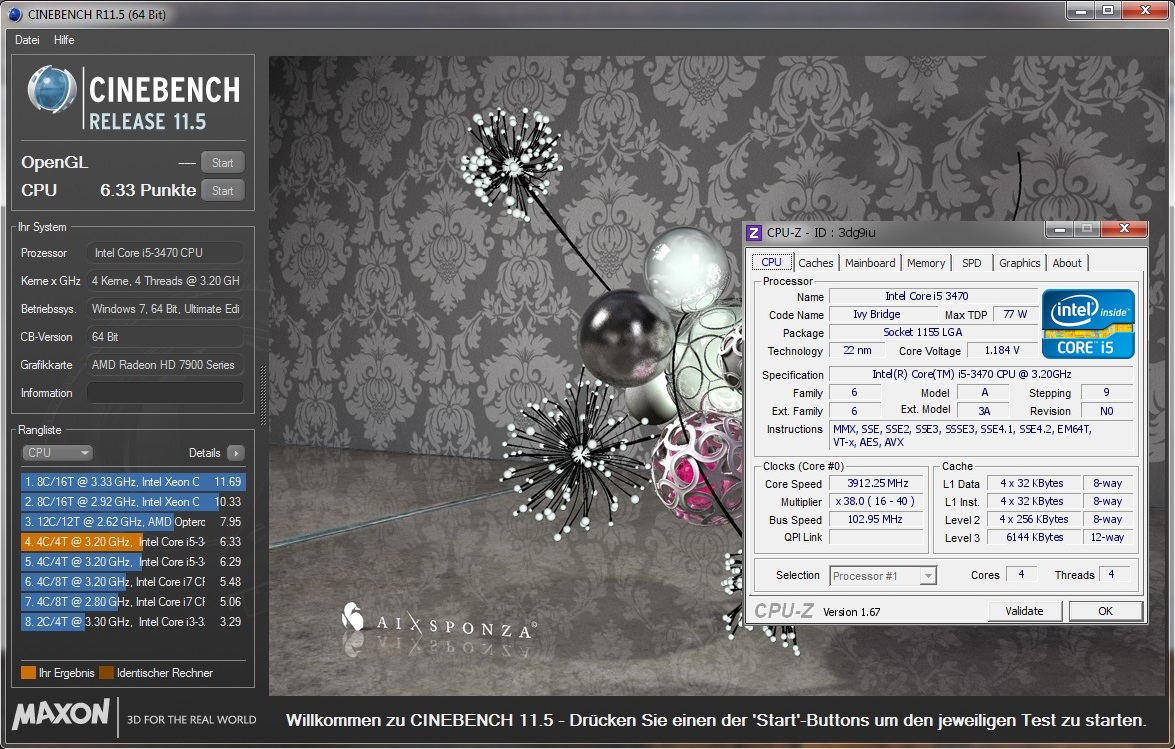Switch to the About tab in CPU-Z
This screenshot has height=749, width=1175.
tap(1066, 263)
